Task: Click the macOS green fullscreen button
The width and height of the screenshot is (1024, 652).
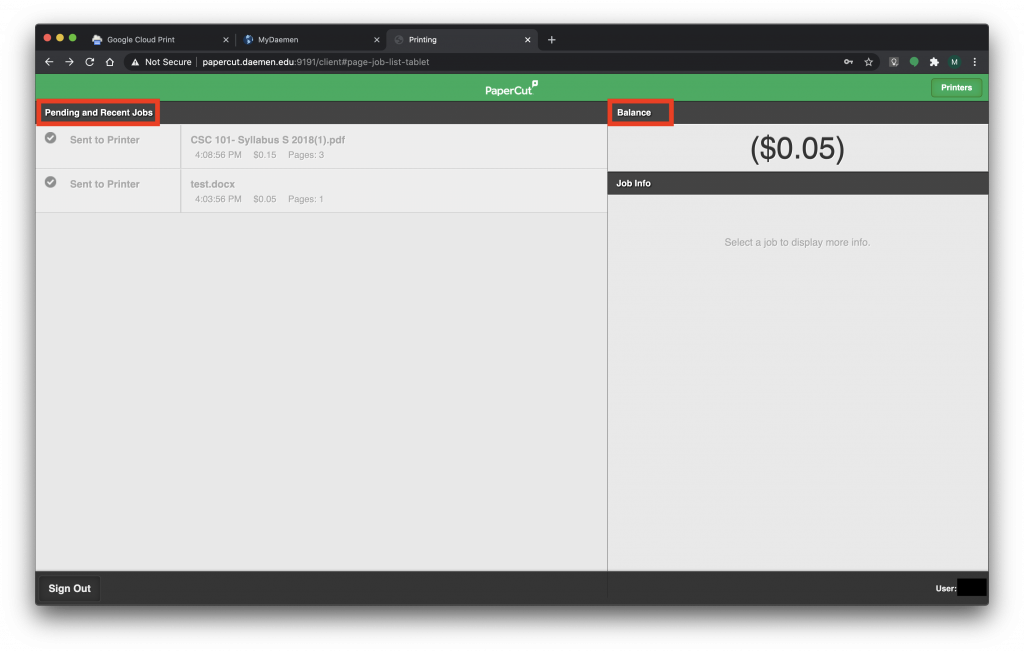Action: pyautogui.click(x=72, y=38)
